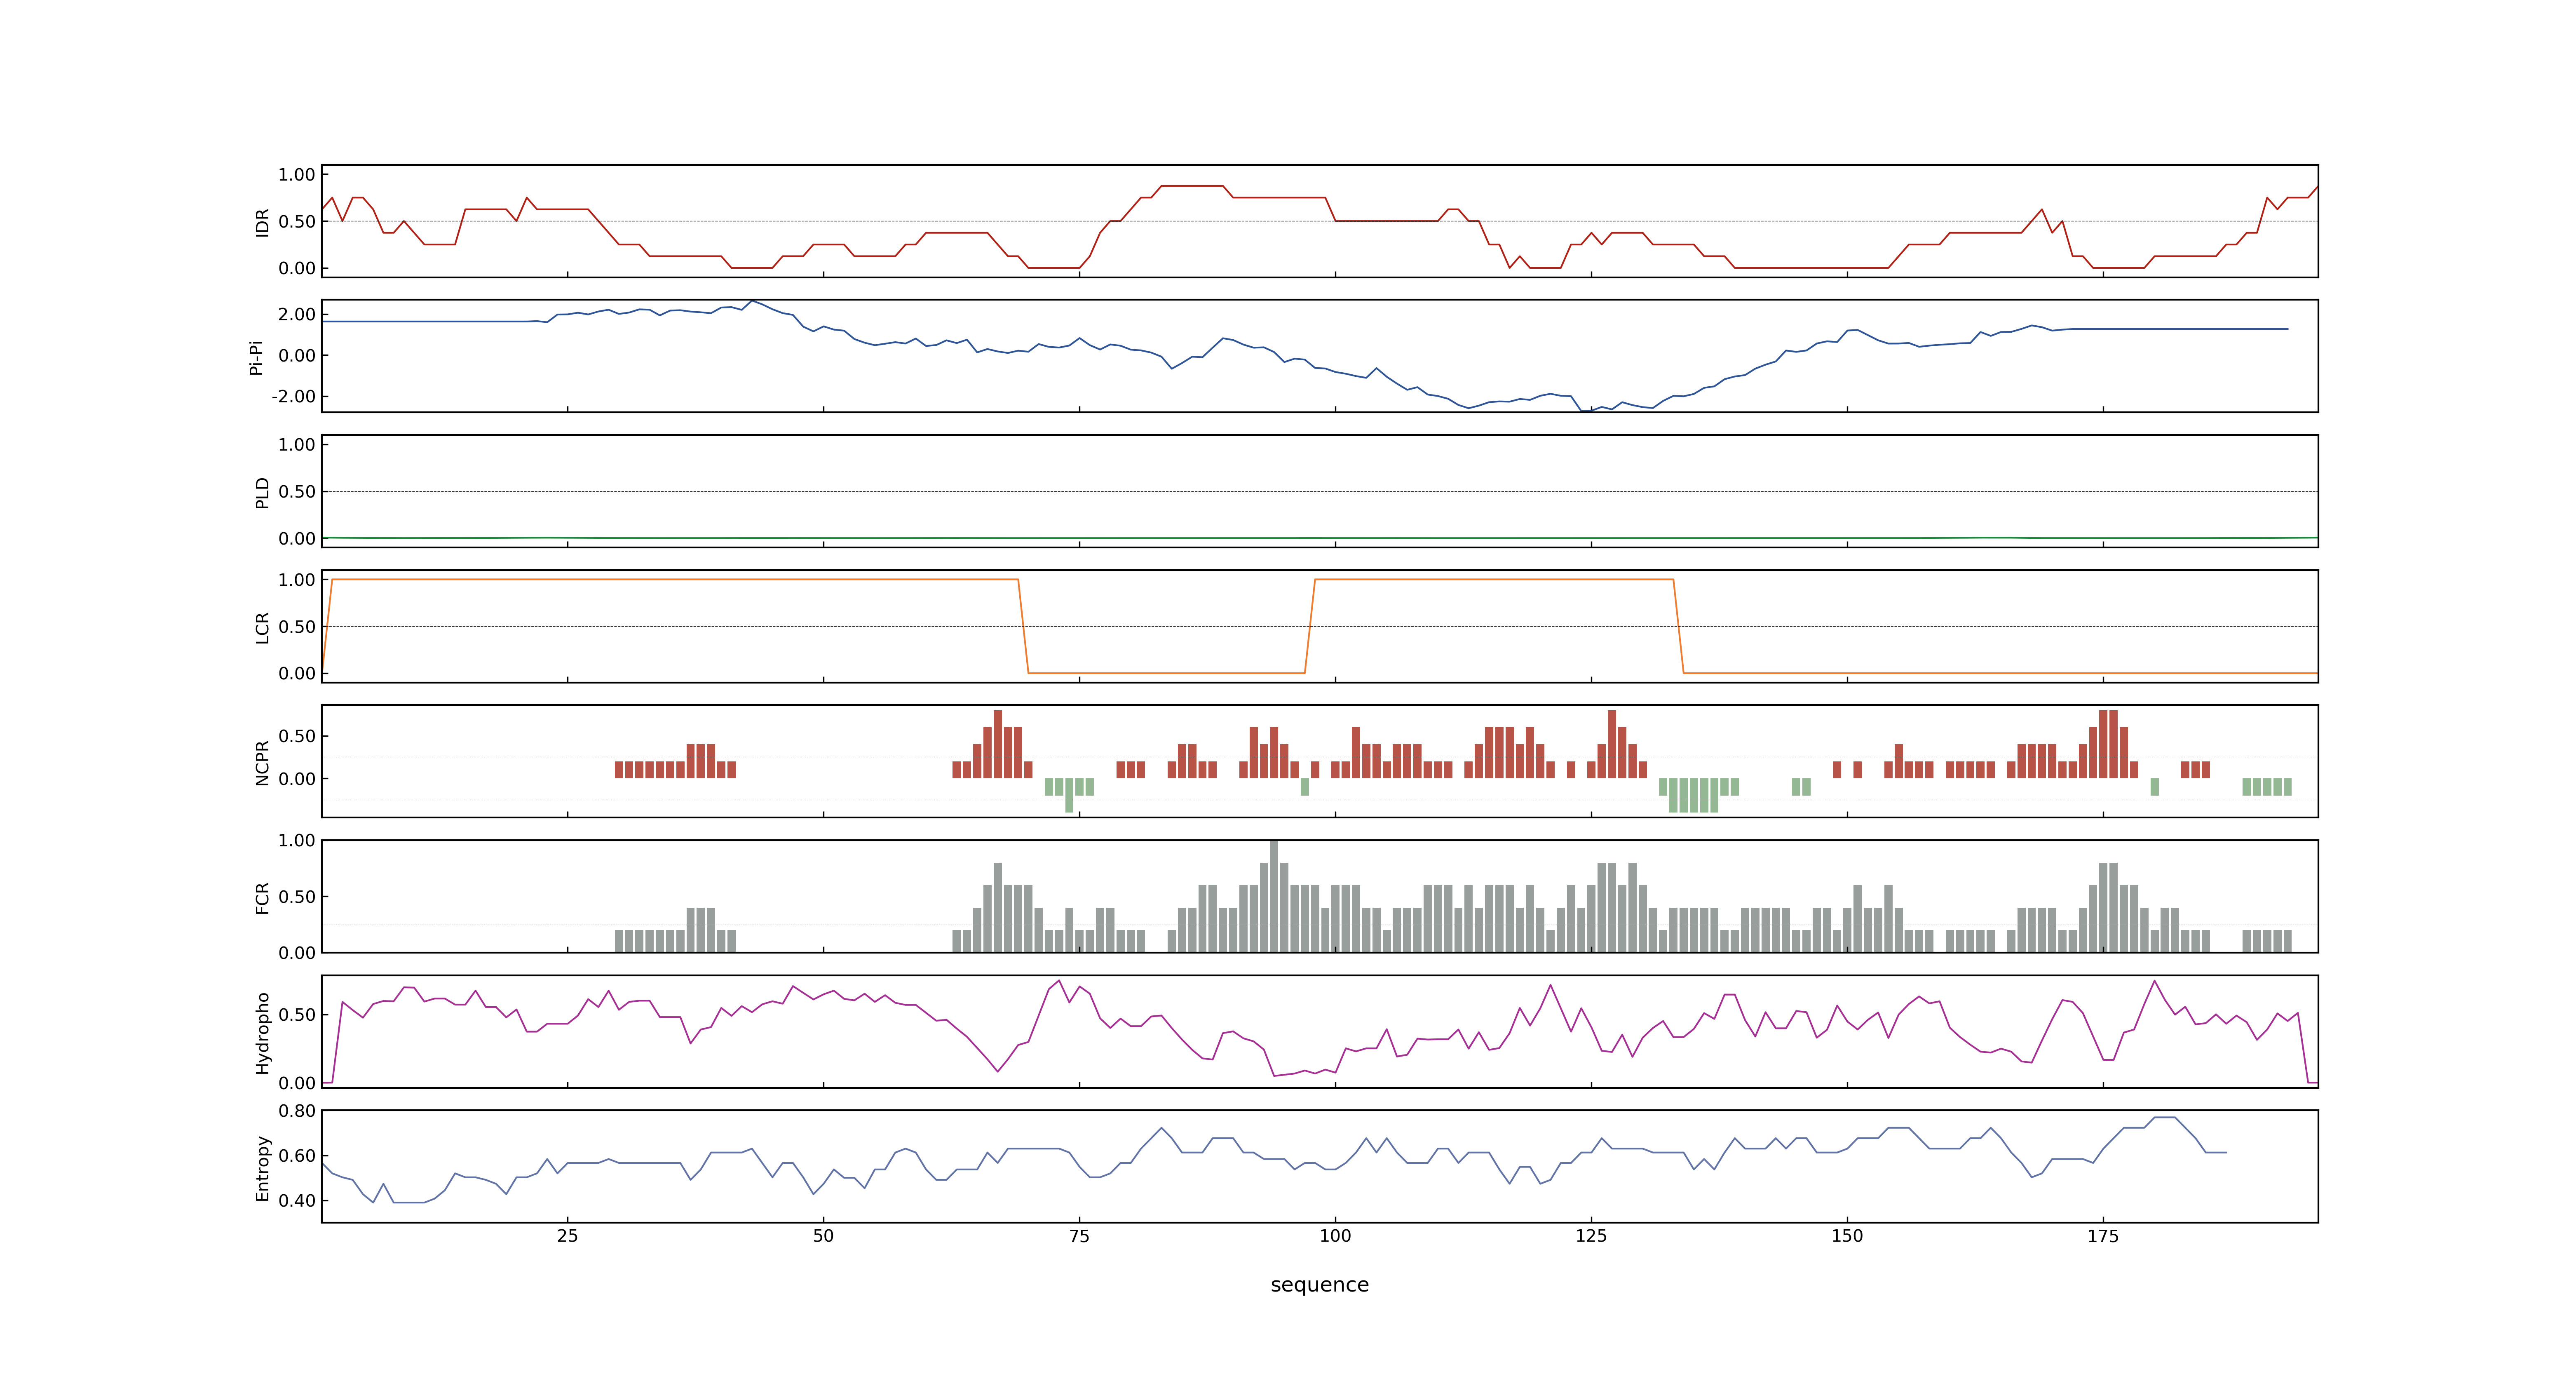Click x-axis tick label 125
Screen dimensions: 2576x1374
click(x=1591, y=1236)
